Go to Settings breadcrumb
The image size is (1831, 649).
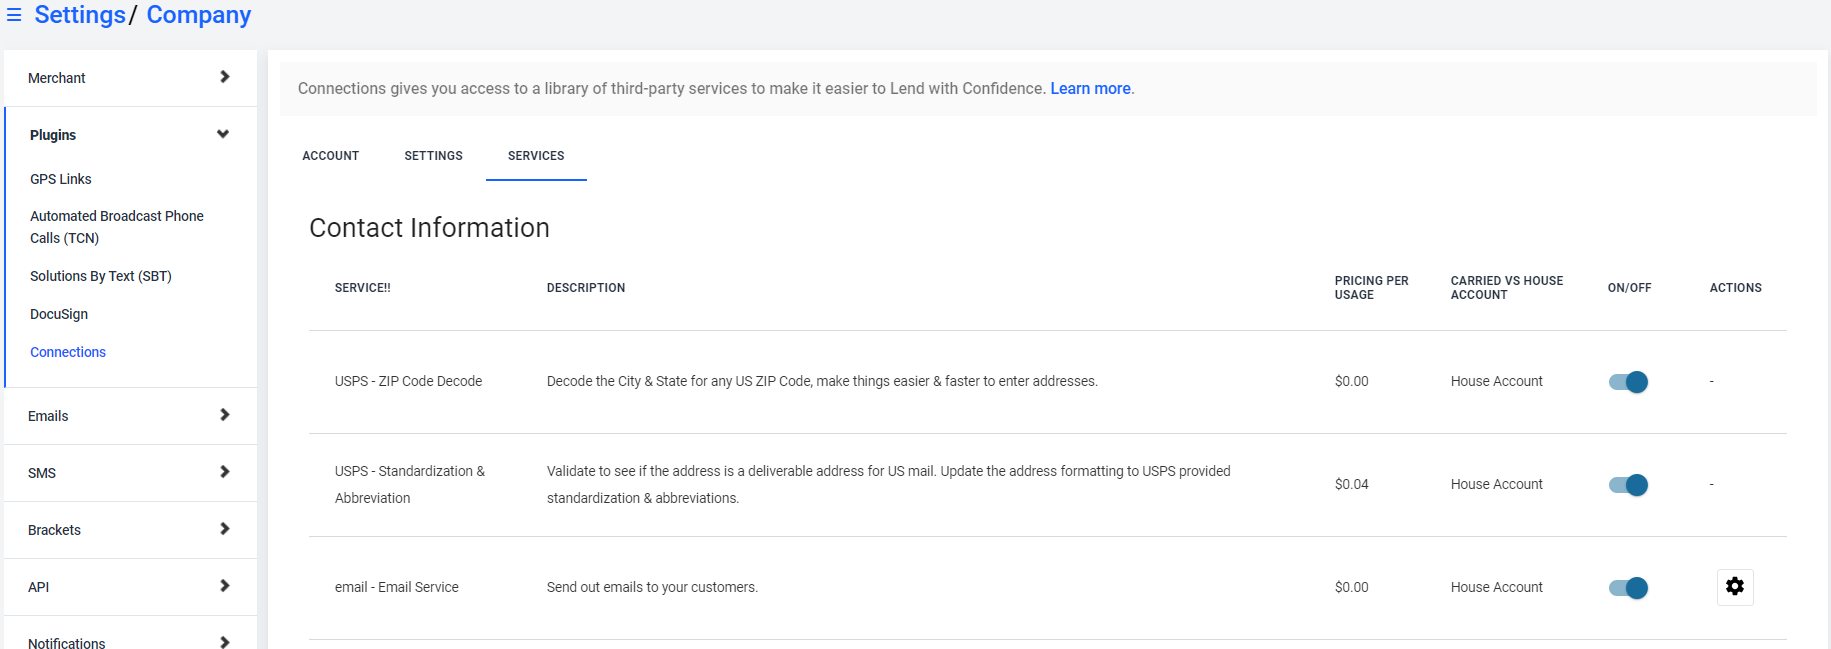pos(80,15)
